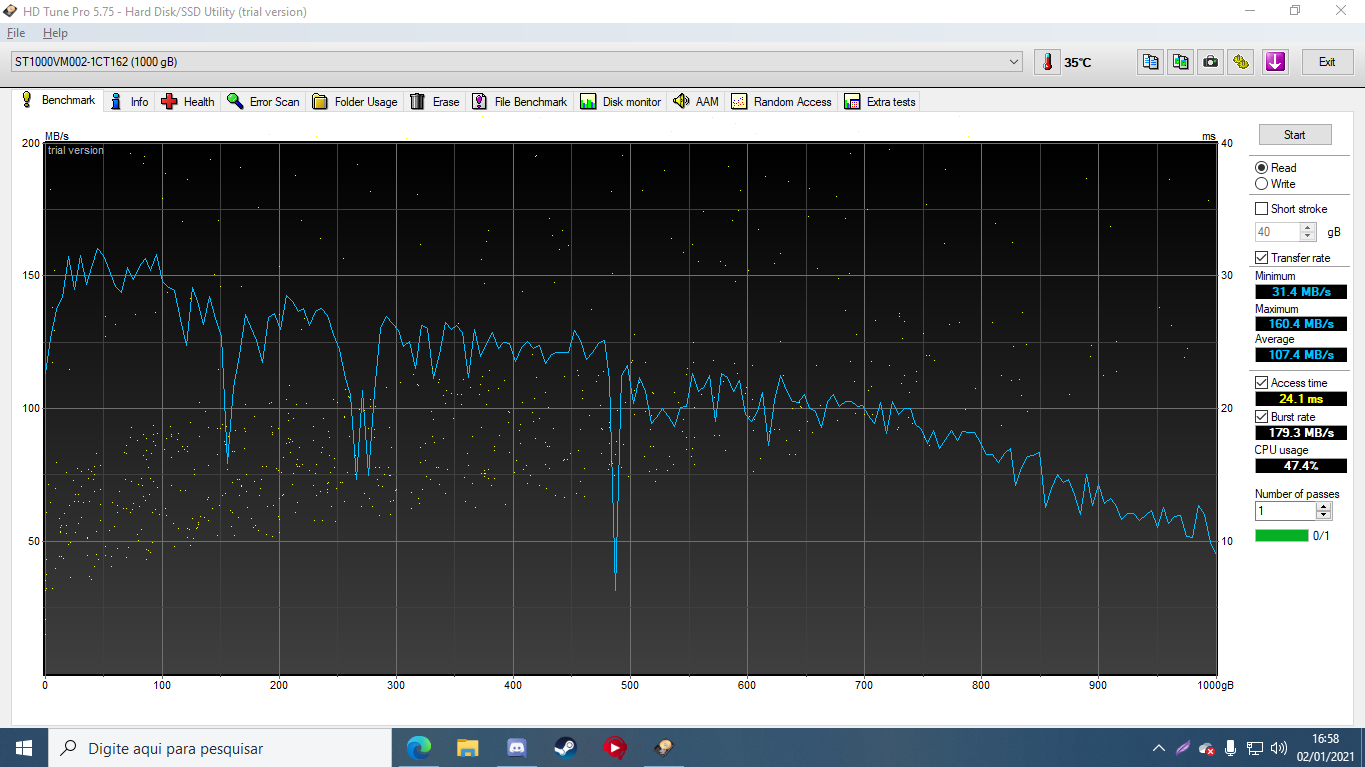Click the 35°C temperature reading
Viewport: 1365px width, 767px height.
[x=1078, y=62]
